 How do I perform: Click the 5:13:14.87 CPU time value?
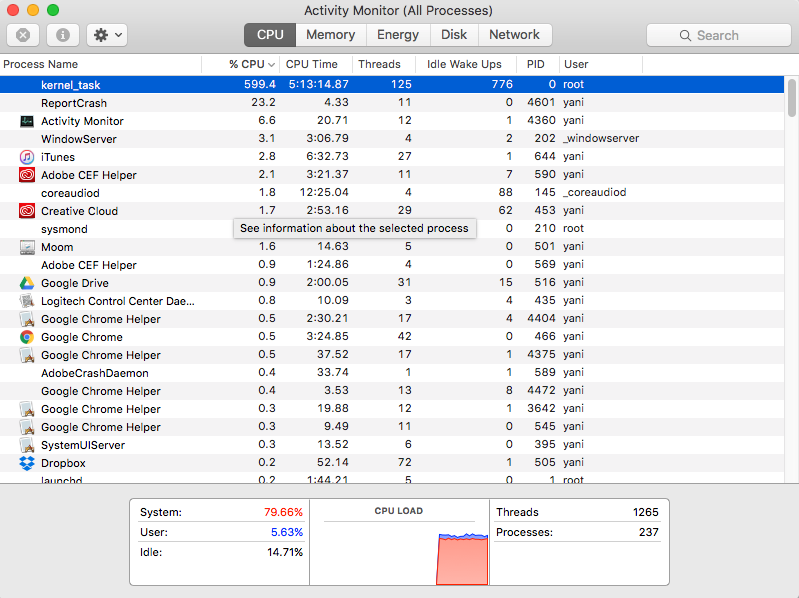pyautogui.click(x=318, y=84)
